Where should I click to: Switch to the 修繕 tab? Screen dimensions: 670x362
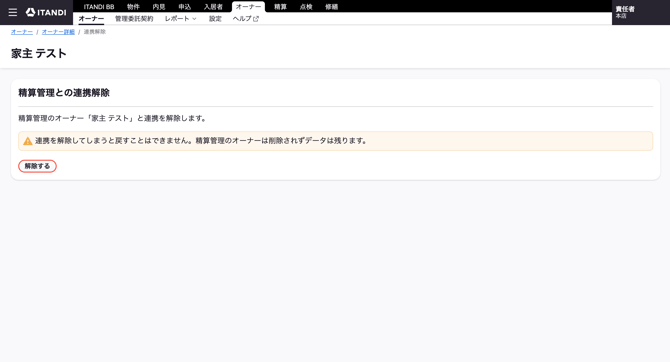point(332,7)
